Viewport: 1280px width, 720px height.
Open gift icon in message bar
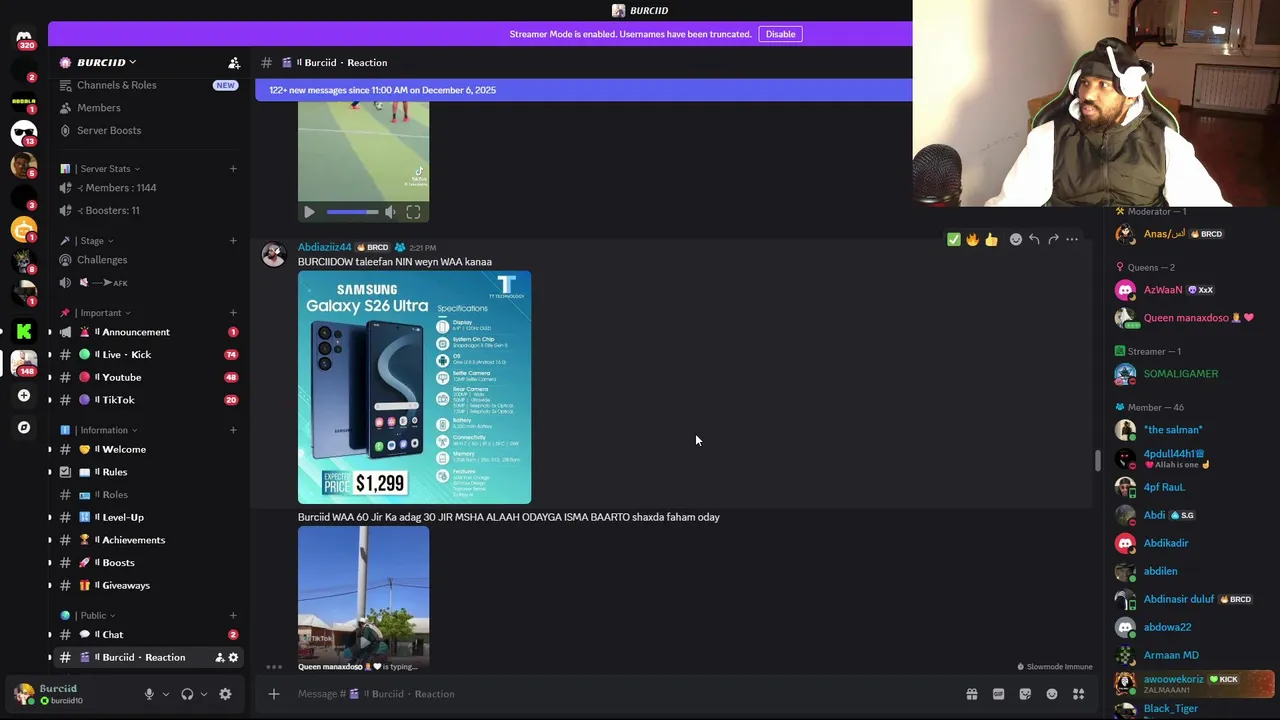pyautogui.click(x=971, y=694)
